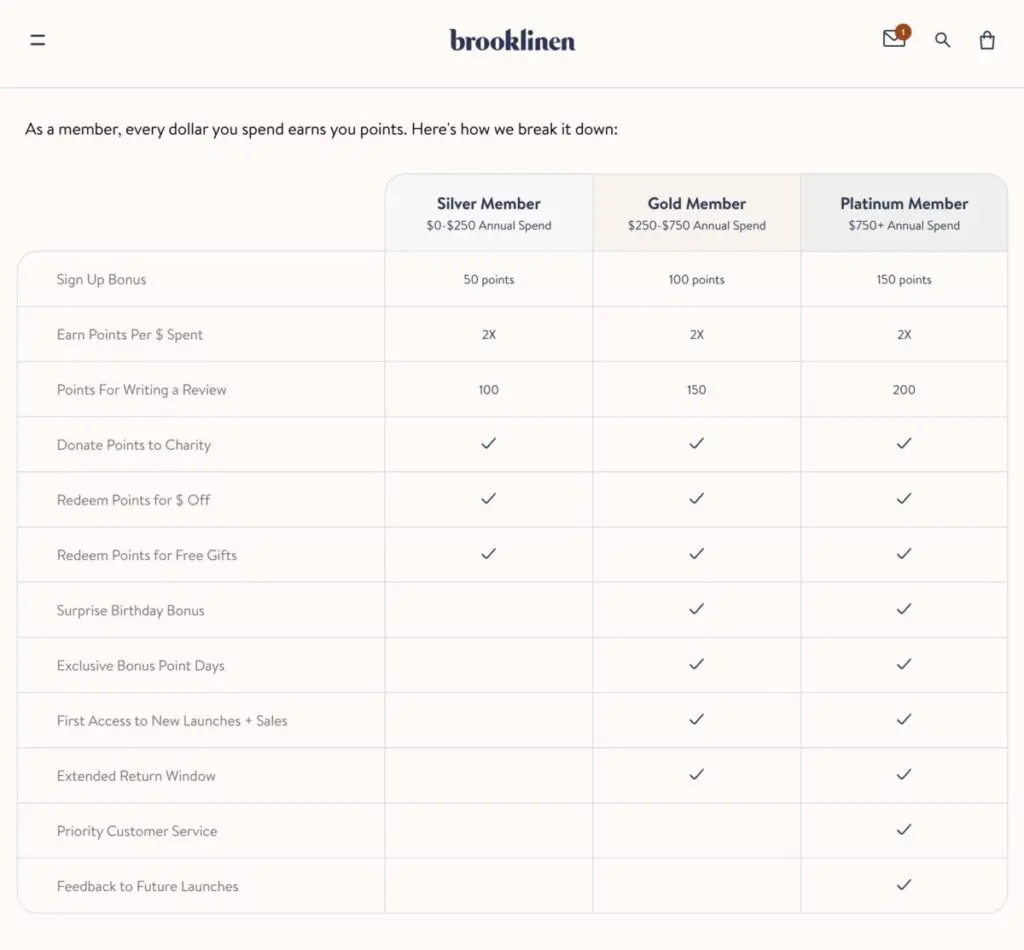Click the Sign Up Bonus row label
Image resolution: width=1024 pixels, height=950 pixels.
(101, 280)
